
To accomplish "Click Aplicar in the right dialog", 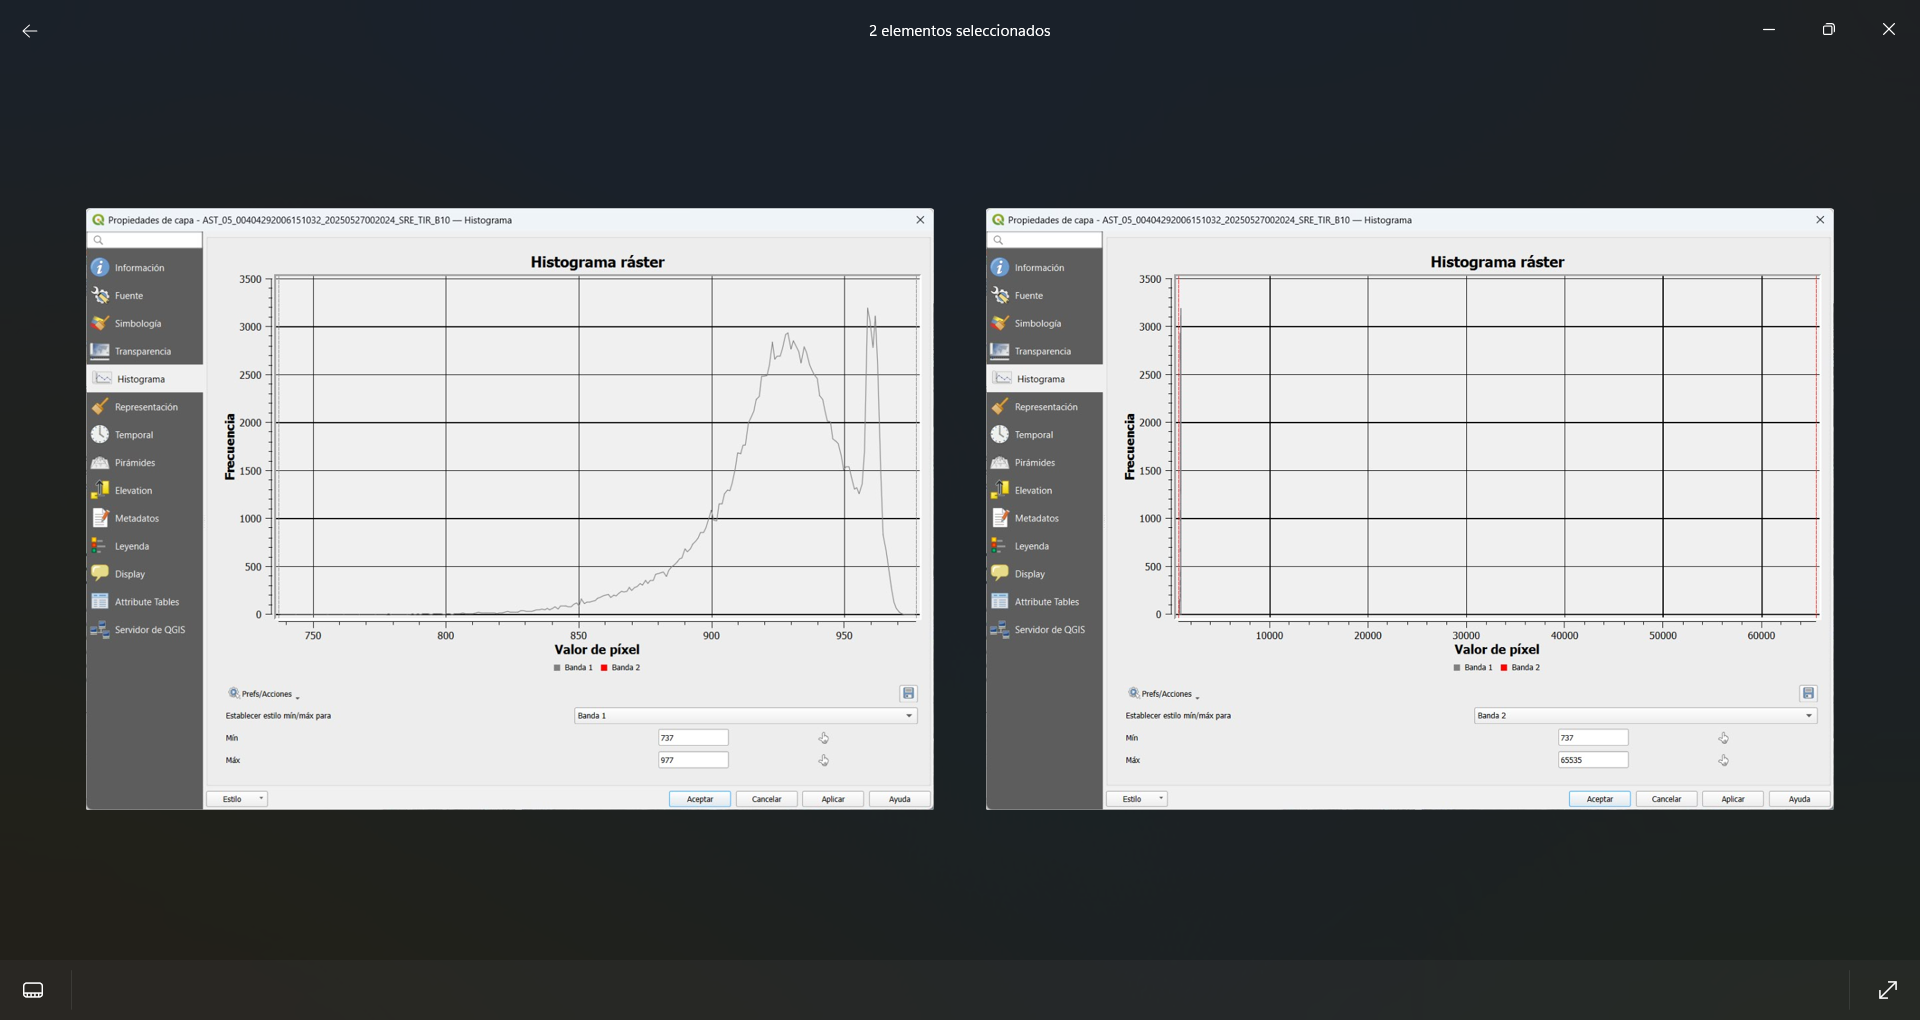I will 1732,798.
